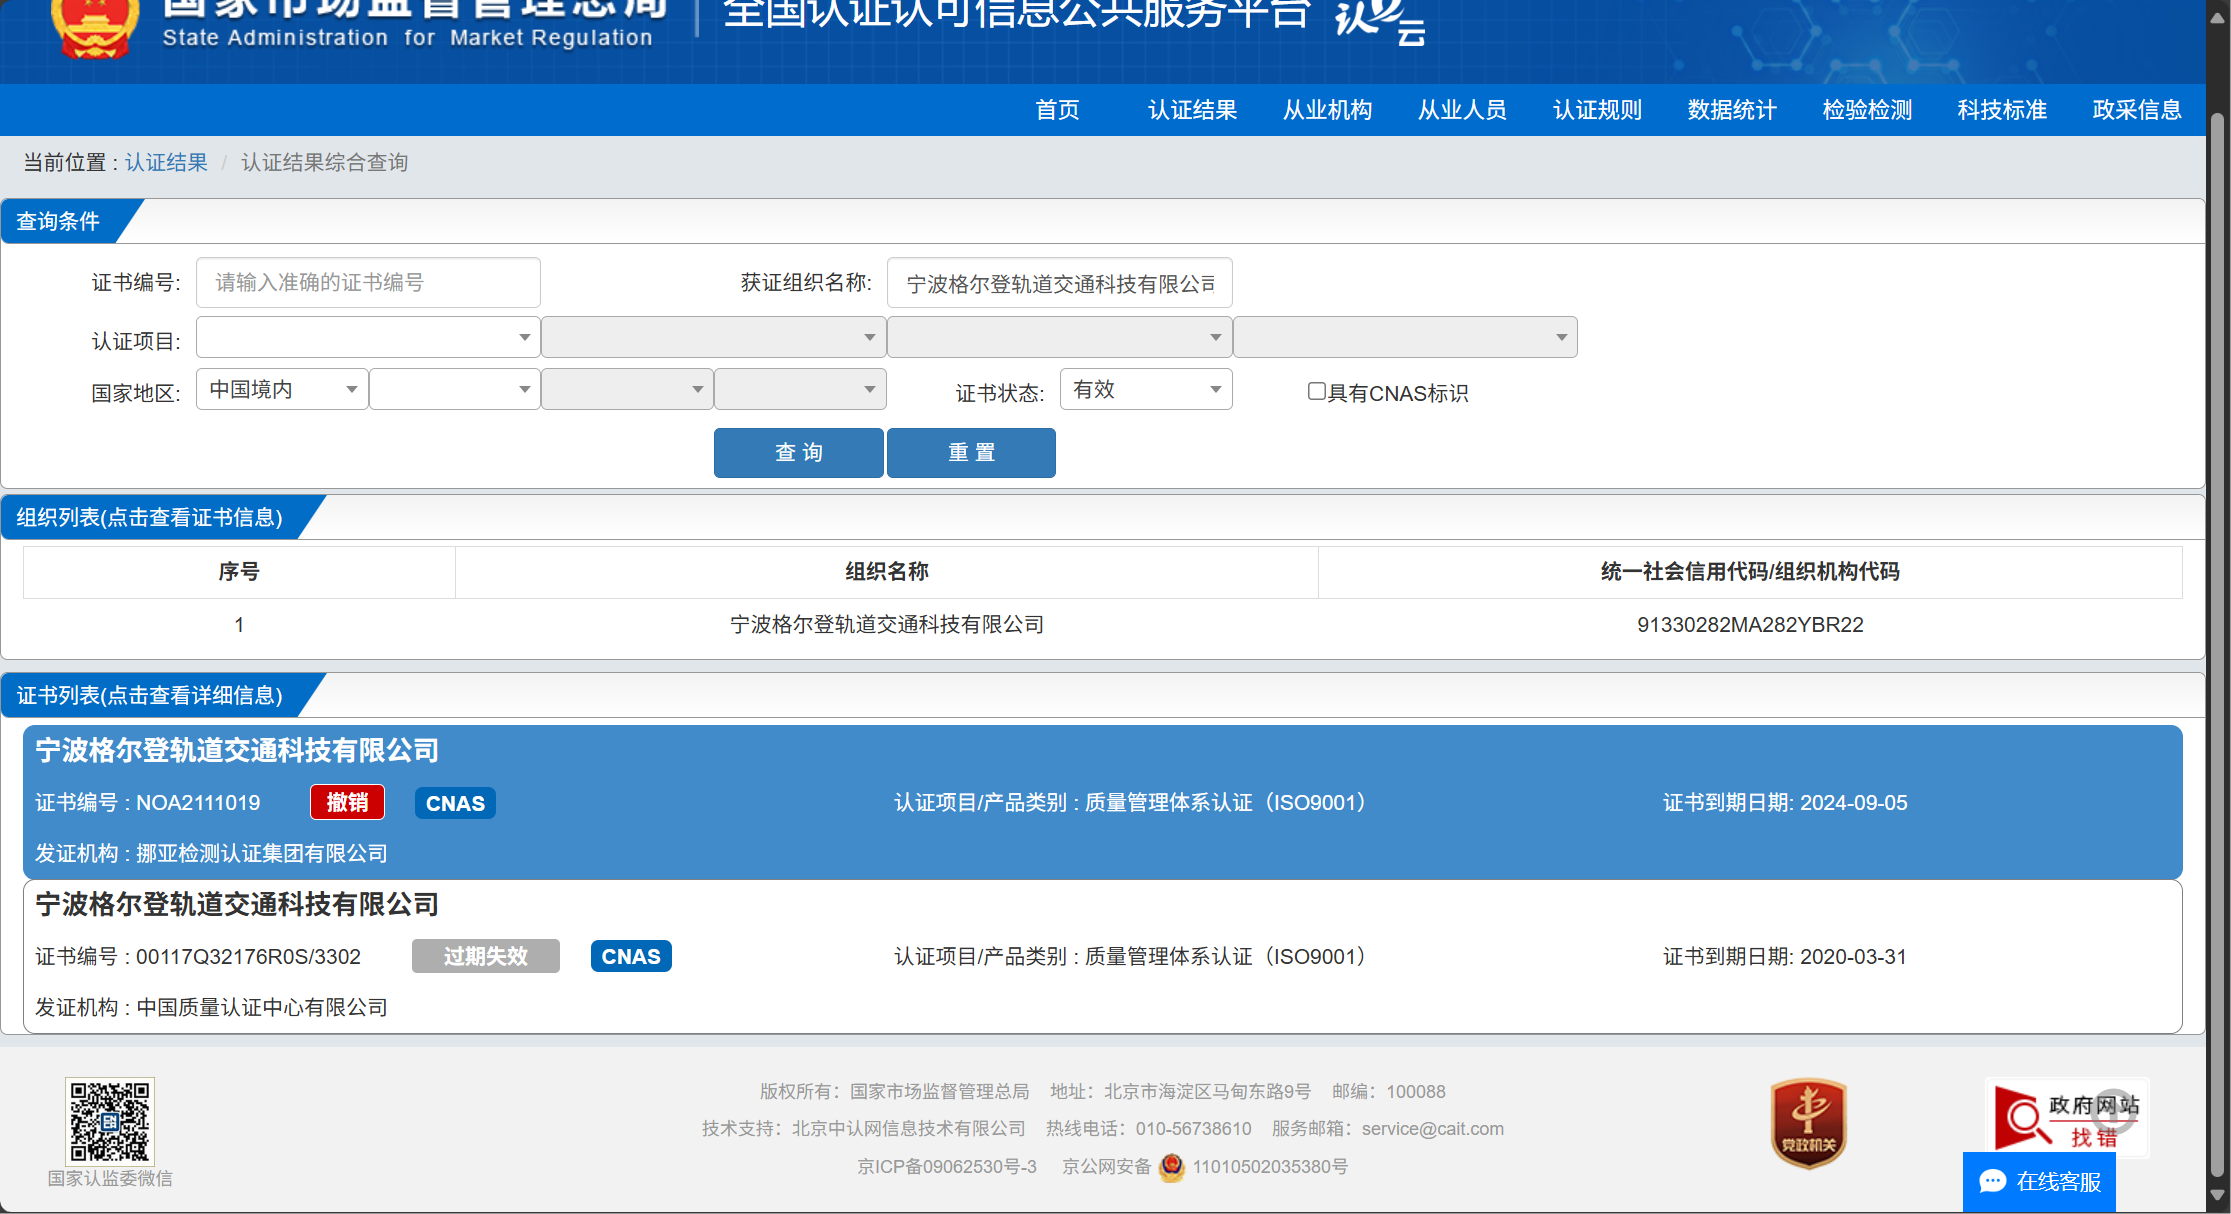Click the national emblem logo

pos(95,28)
